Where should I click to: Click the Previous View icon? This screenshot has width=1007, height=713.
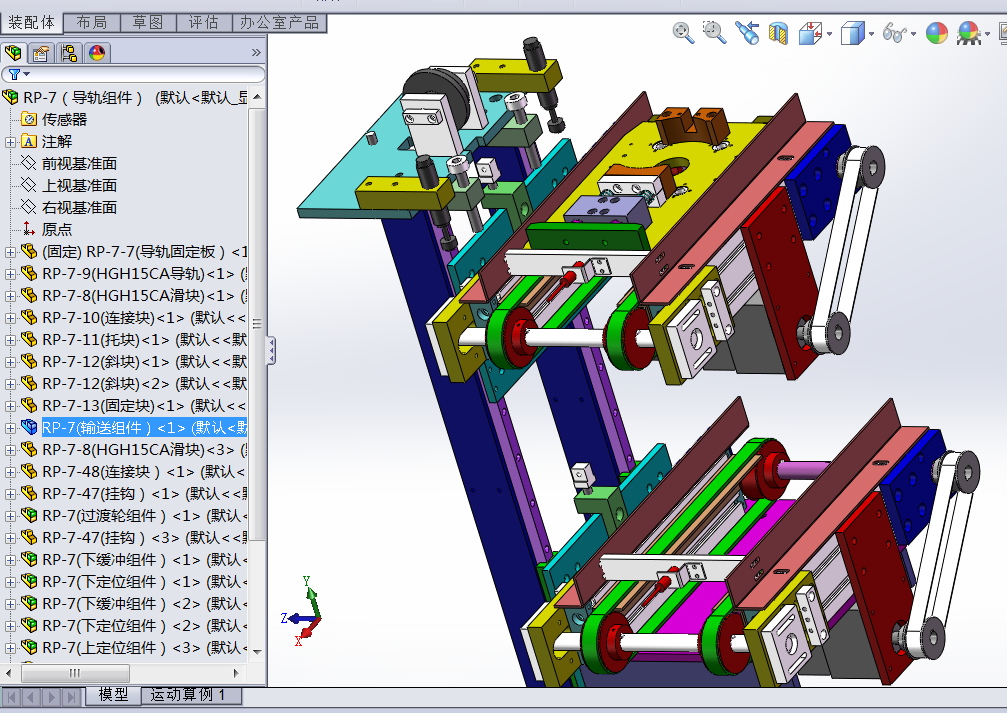[x=747, y=32]
